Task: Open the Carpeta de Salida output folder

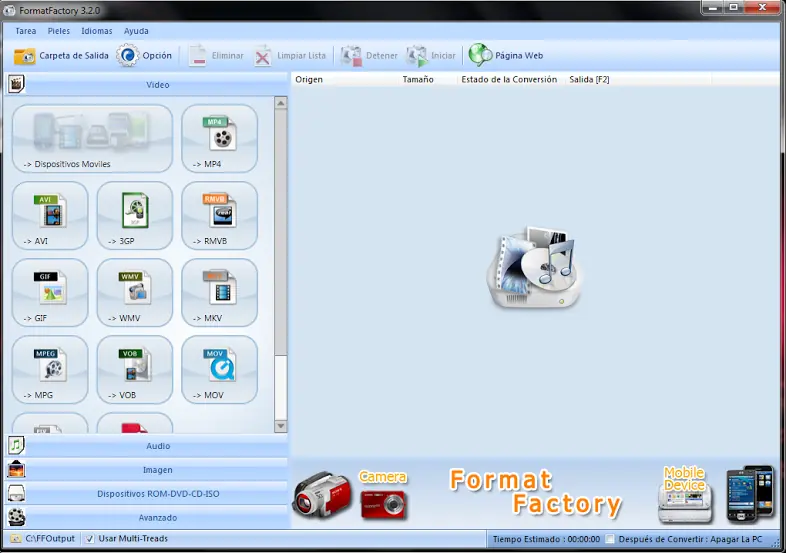Action: (61, 56)
